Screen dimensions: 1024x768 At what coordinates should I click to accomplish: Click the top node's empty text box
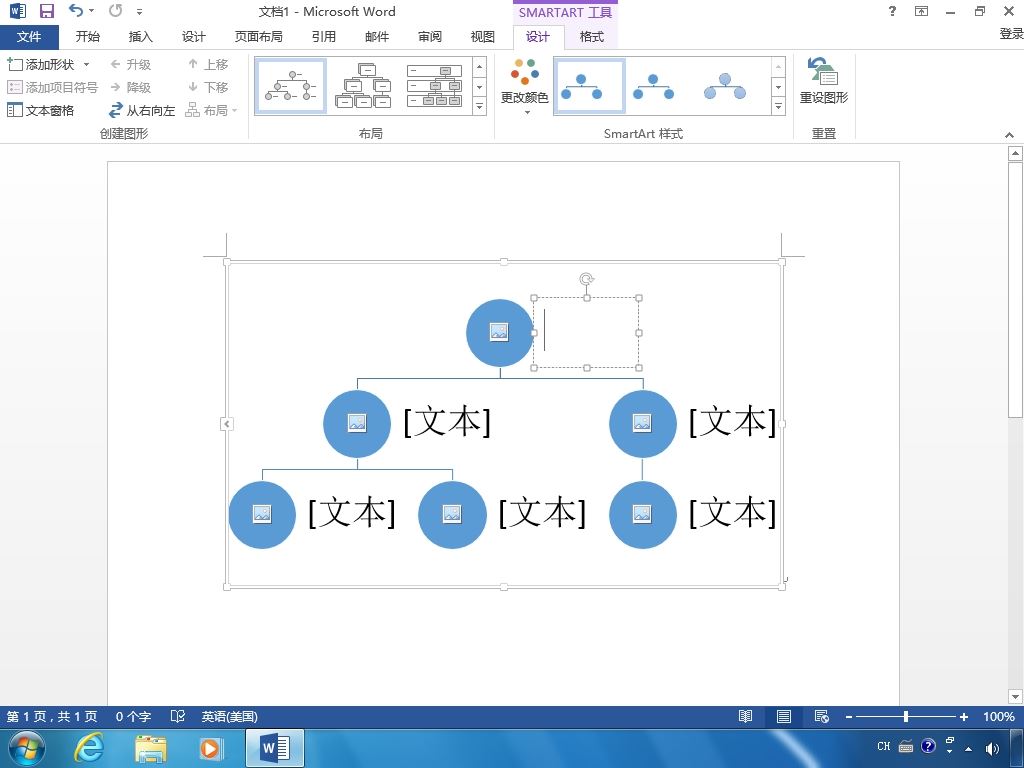pos(586,333)
